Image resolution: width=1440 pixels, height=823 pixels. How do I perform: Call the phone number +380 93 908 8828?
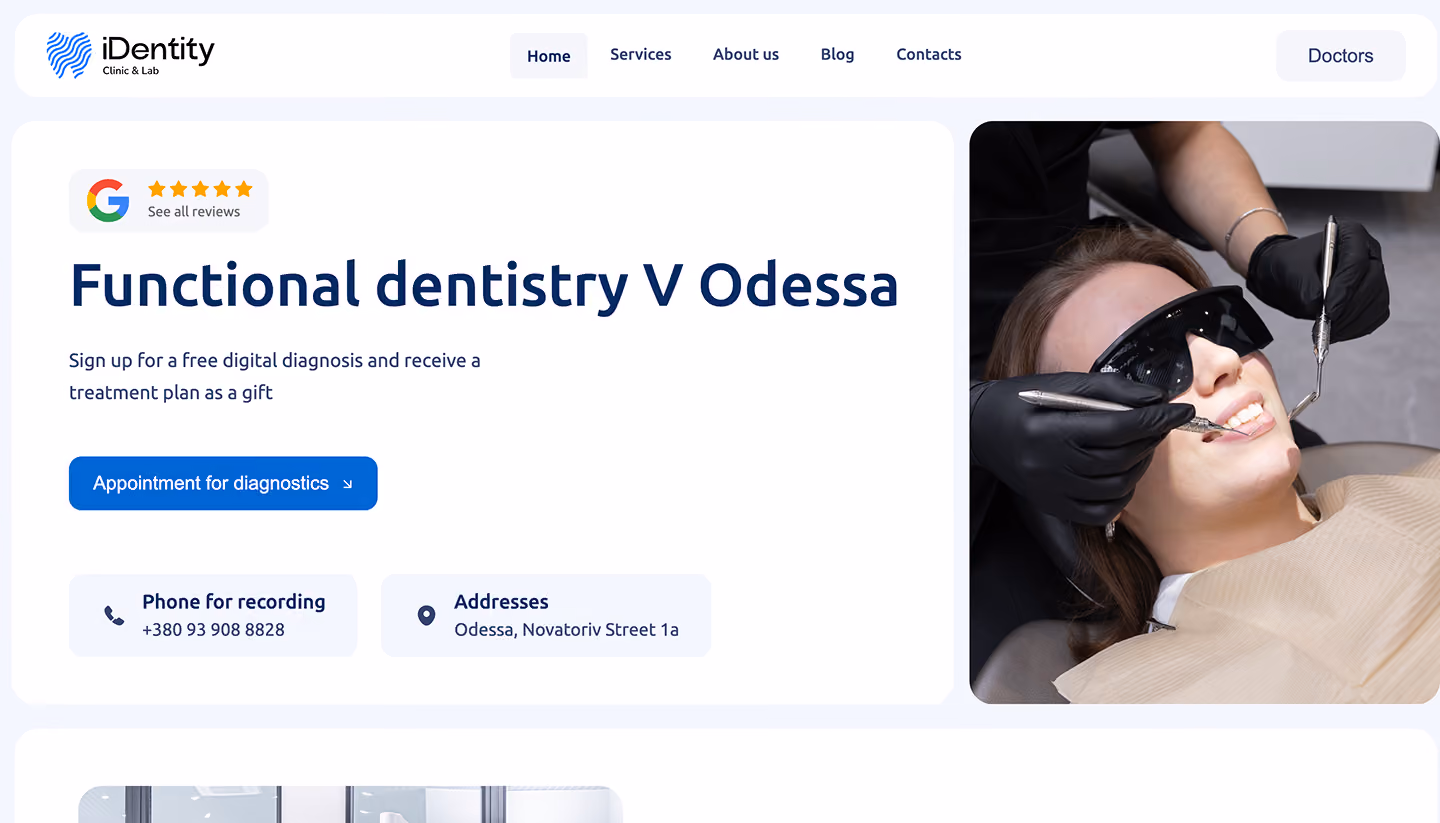(x=213, y=630)
